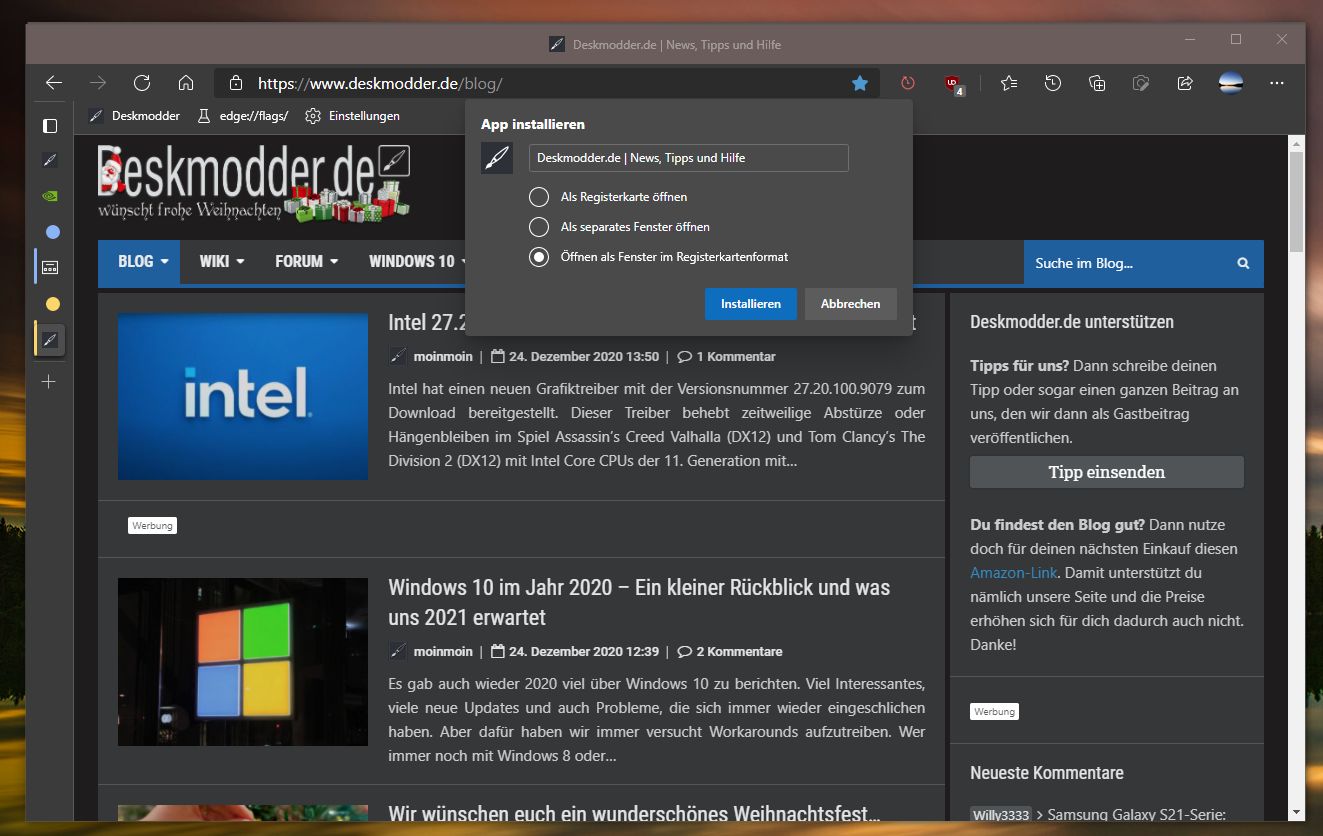The image size is (1323, 836).
Task: Open the Intel logo article thumbnail
Action: [x=243, y=397]
